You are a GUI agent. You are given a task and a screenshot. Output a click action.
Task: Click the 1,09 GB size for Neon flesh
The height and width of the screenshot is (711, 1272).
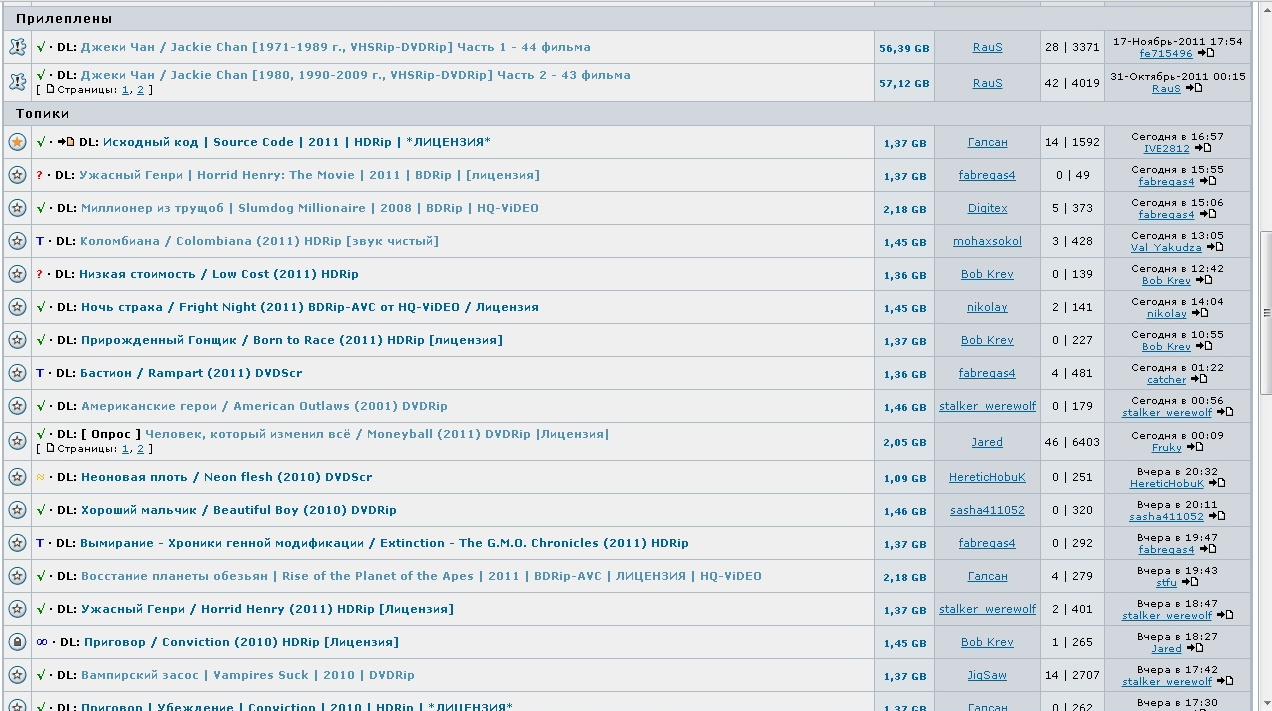click(x=904, y=478)
